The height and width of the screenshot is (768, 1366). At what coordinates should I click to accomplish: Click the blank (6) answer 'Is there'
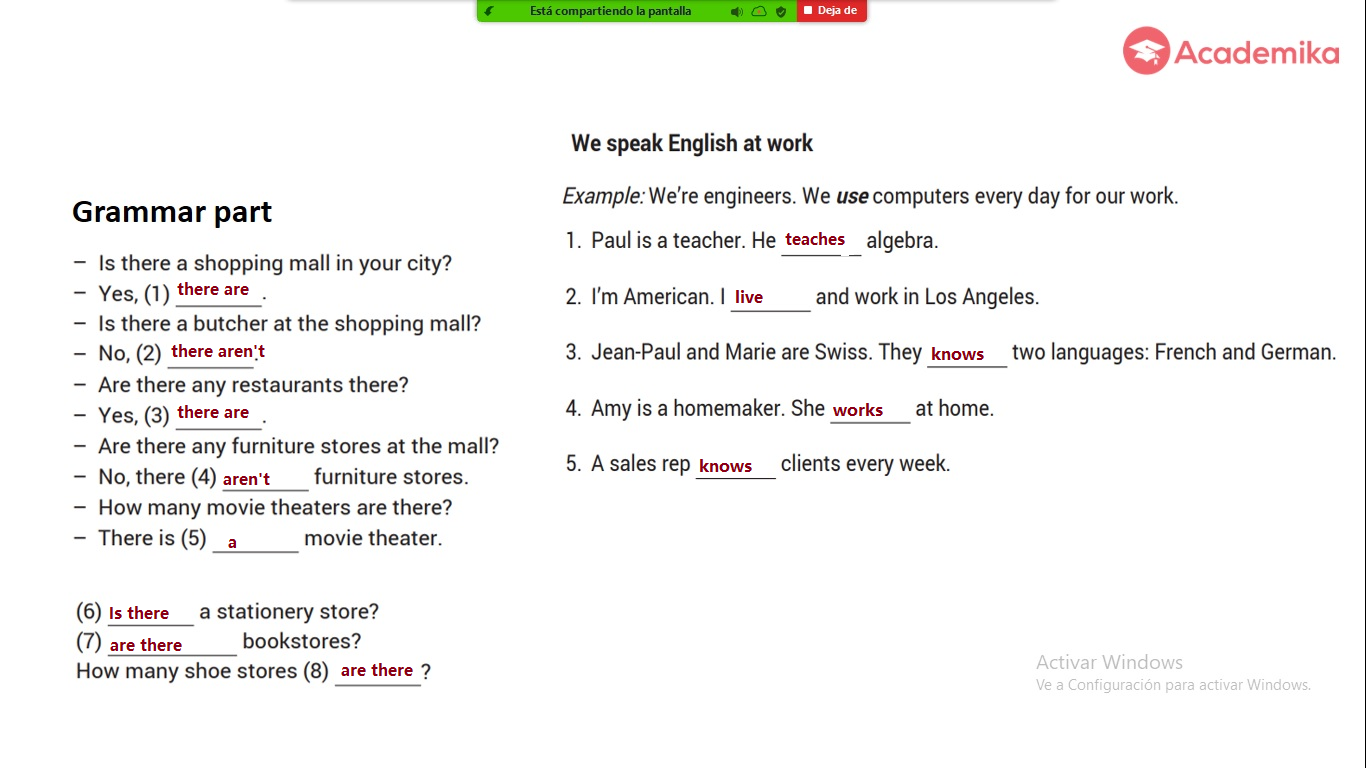(x=139, y=613)
